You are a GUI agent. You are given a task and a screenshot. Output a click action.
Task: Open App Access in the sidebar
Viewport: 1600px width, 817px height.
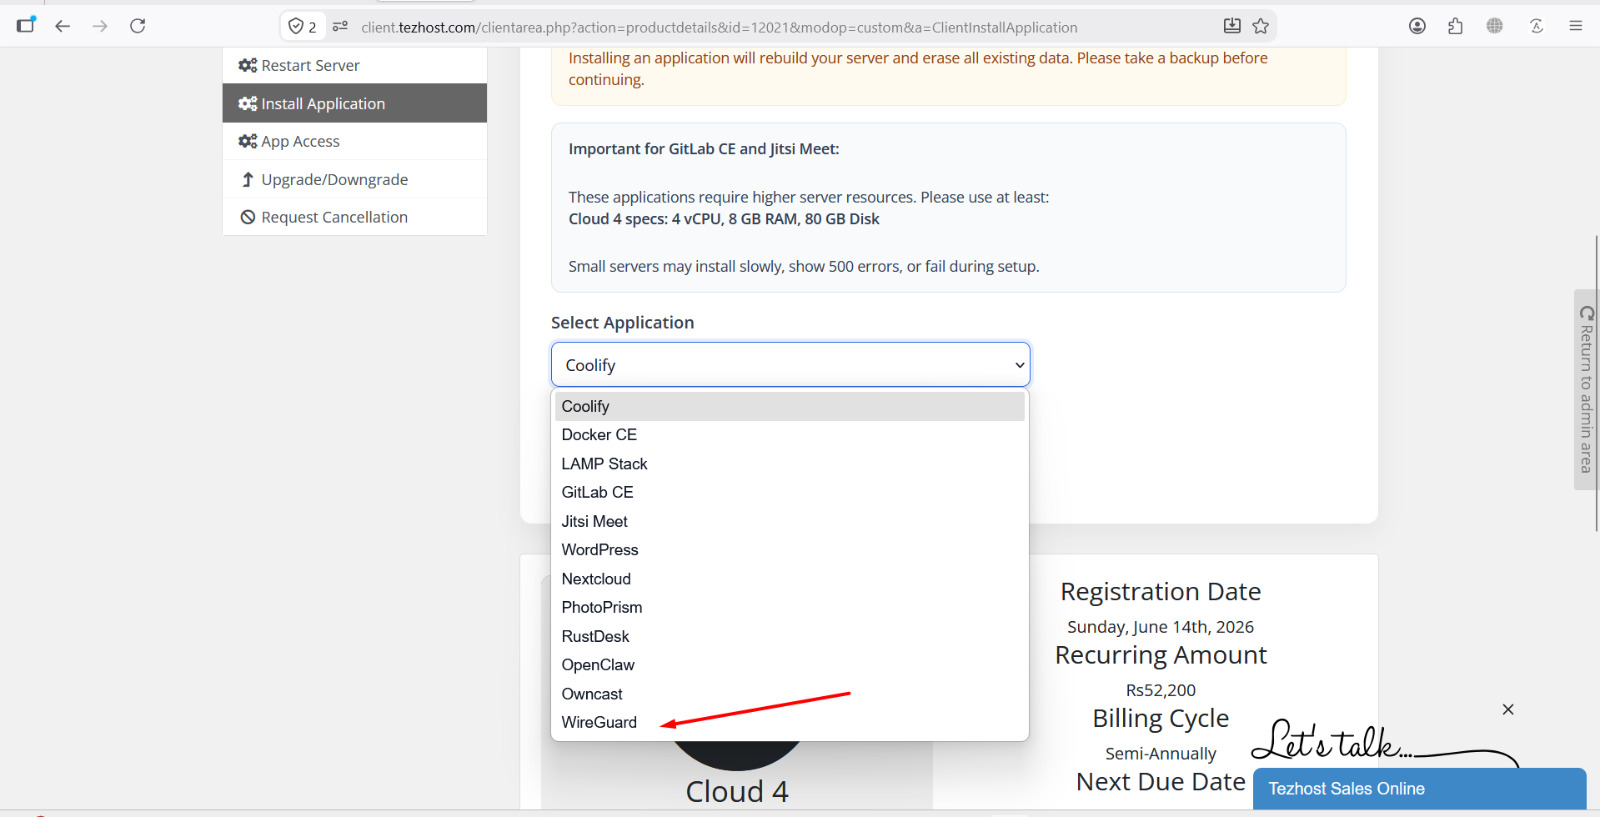pos(354,141)
